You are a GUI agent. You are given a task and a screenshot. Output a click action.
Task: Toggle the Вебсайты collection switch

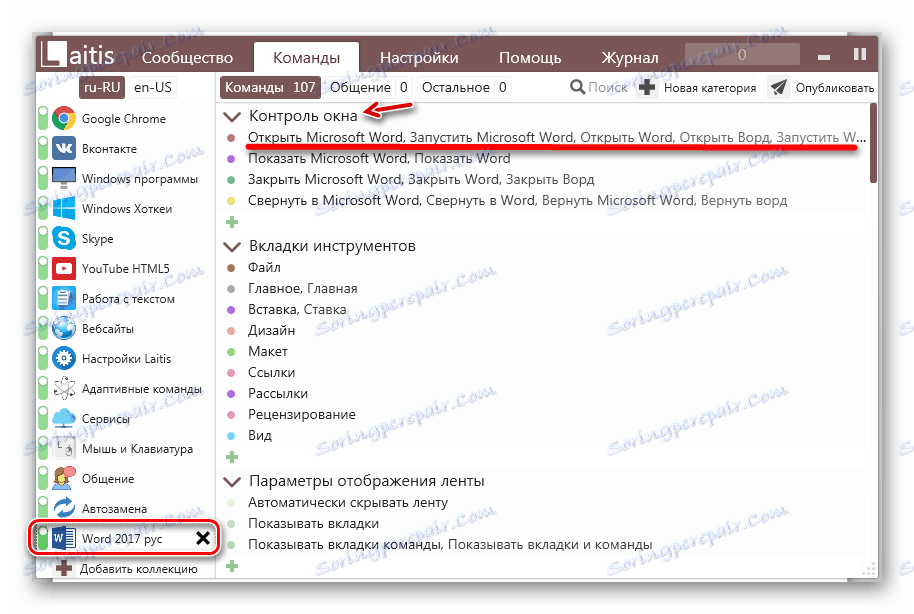43,328
